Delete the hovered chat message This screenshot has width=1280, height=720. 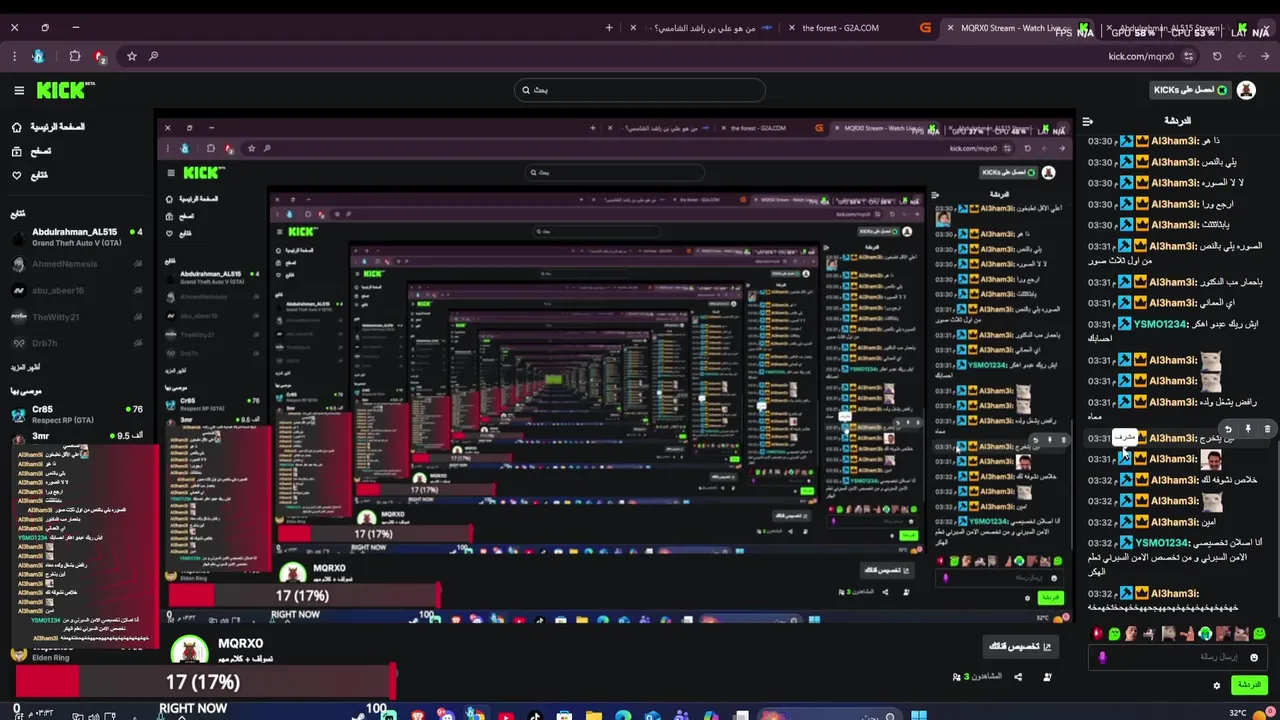click(x=1267, y=429)
